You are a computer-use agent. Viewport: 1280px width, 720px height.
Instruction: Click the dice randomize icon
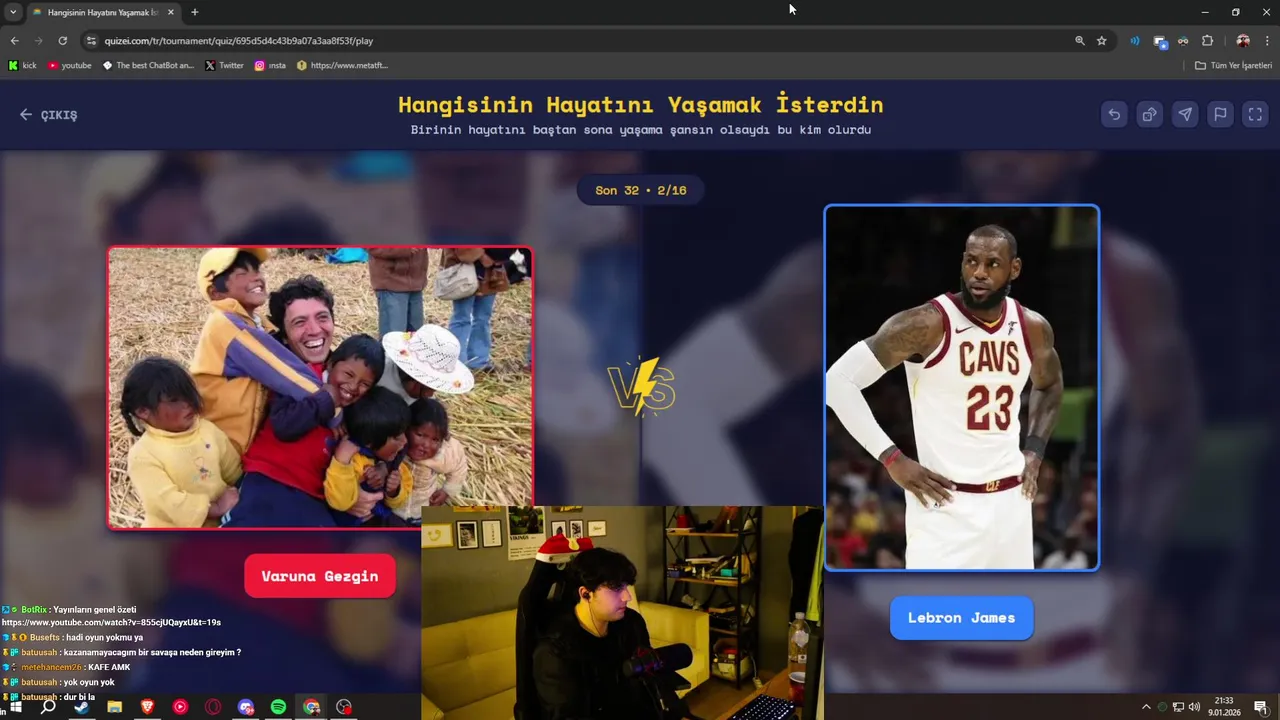[x=1149, y=114]
